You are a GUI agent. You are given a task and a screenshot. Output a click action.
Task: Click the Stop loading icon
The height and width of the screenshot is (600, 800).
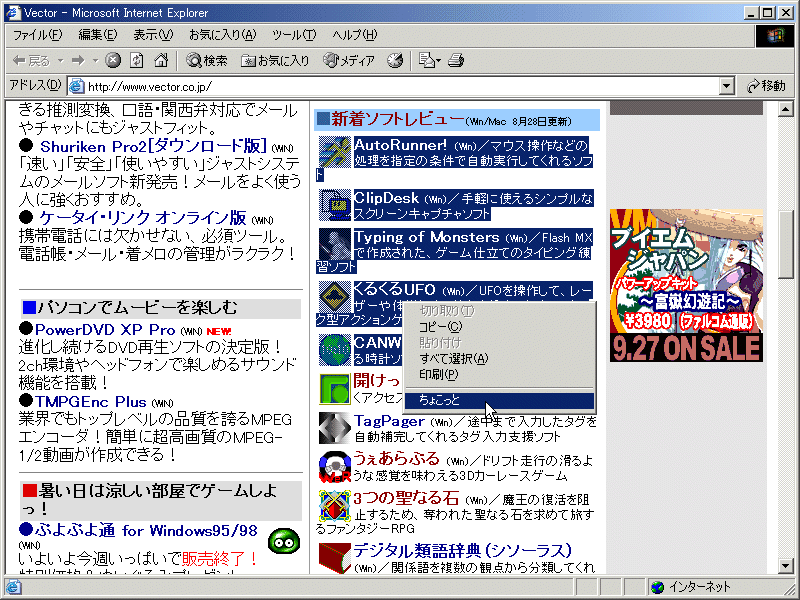click(x=113, y=60)
